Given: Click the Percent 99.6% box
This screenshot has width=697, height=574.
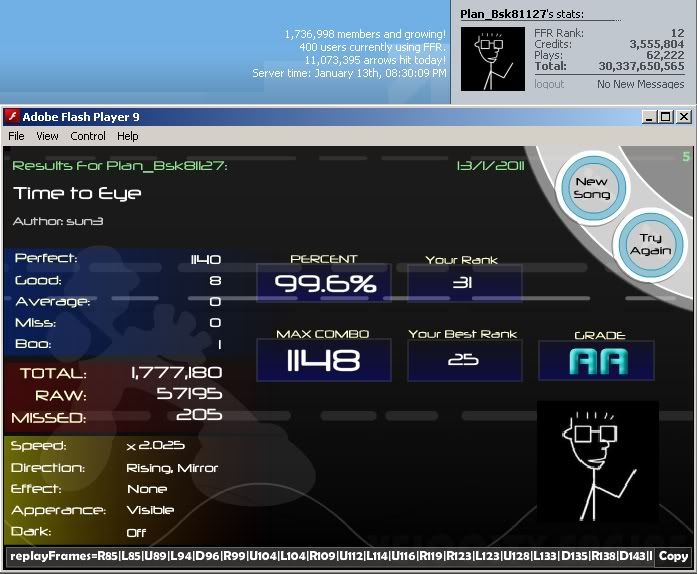Looking at the screenshot, I should pos(324,284).
